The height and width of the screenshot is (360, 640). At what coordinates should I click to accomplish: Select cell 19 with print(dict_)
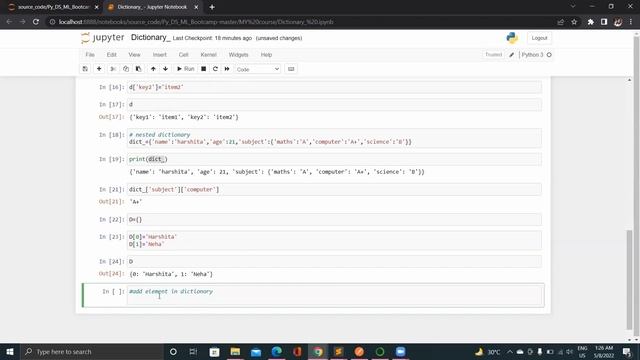coord(334,159)
